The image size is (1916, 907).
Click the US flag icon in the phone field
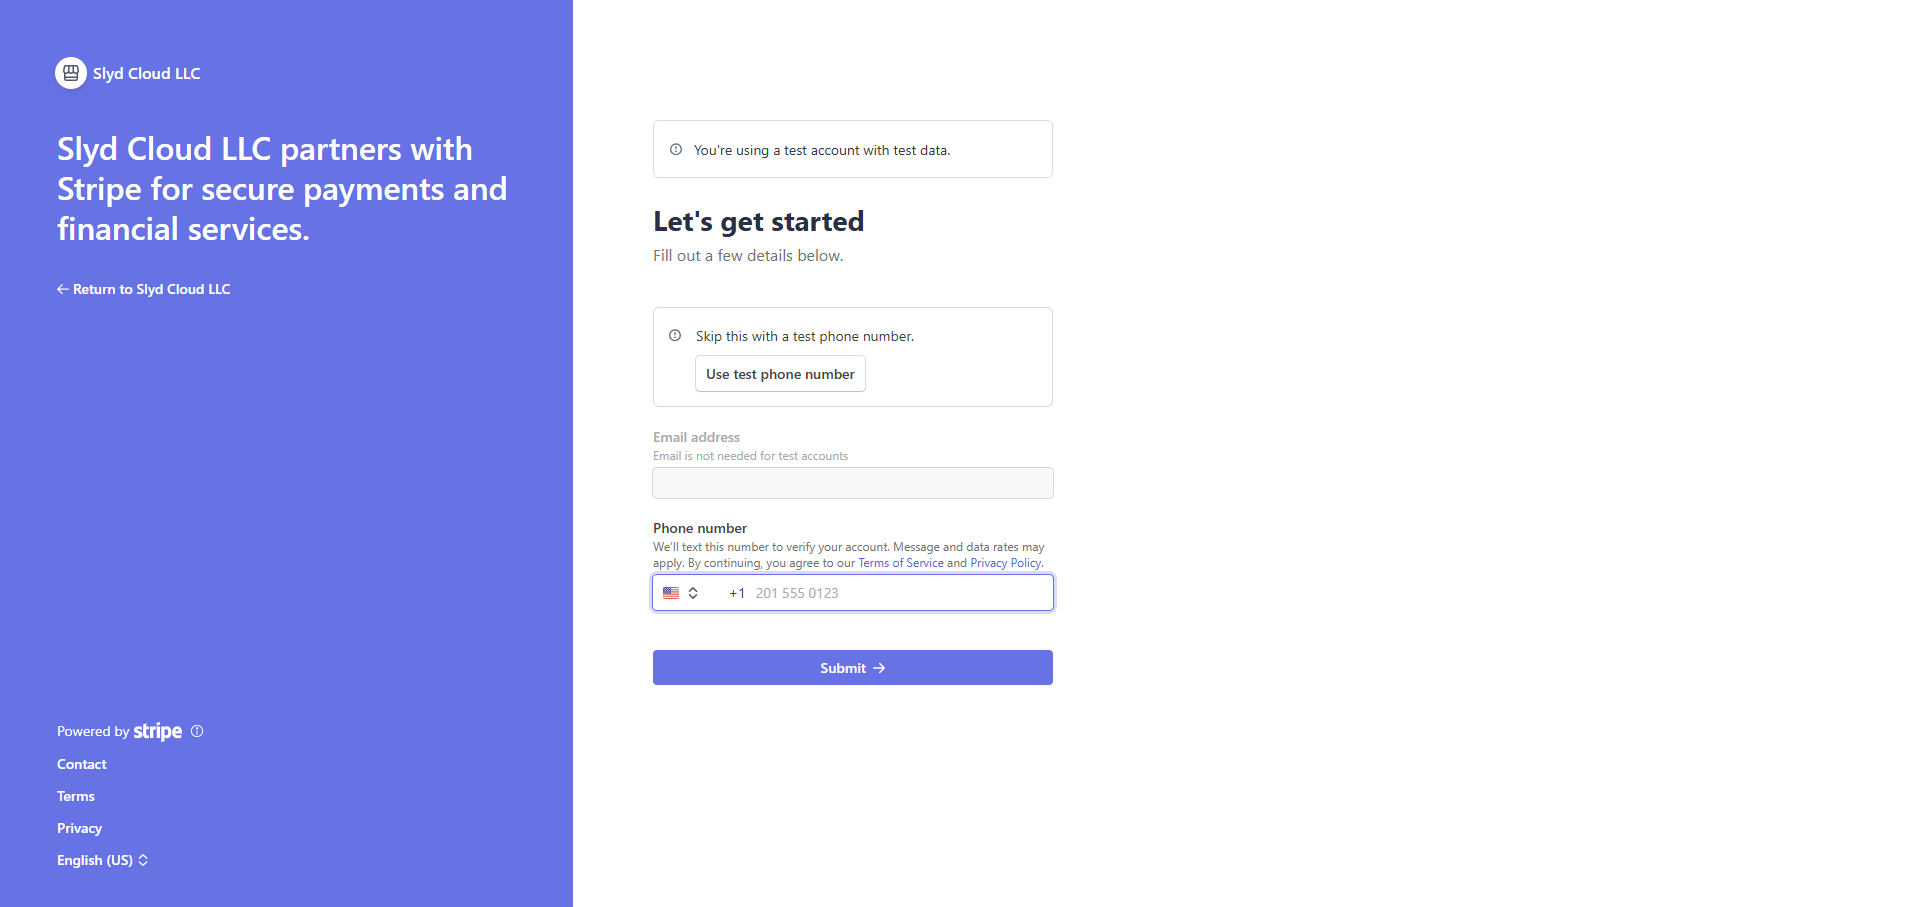click(671, 592)
